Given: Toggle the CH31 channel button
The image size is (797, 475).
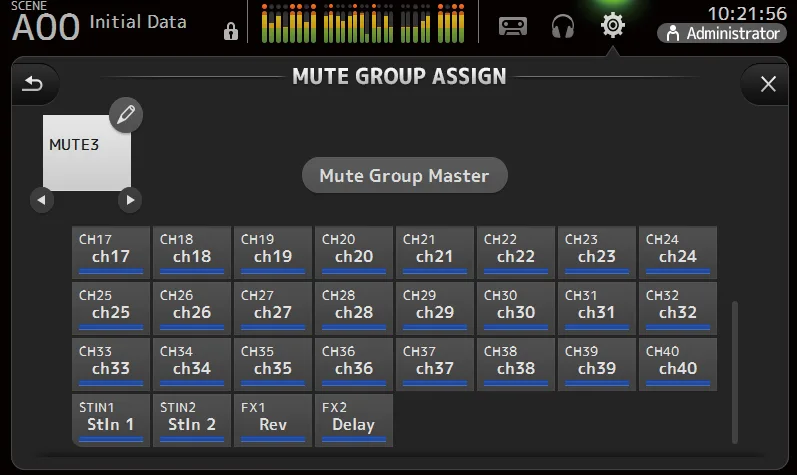Looking at the screenshot, I should click(x=597, y=308).
